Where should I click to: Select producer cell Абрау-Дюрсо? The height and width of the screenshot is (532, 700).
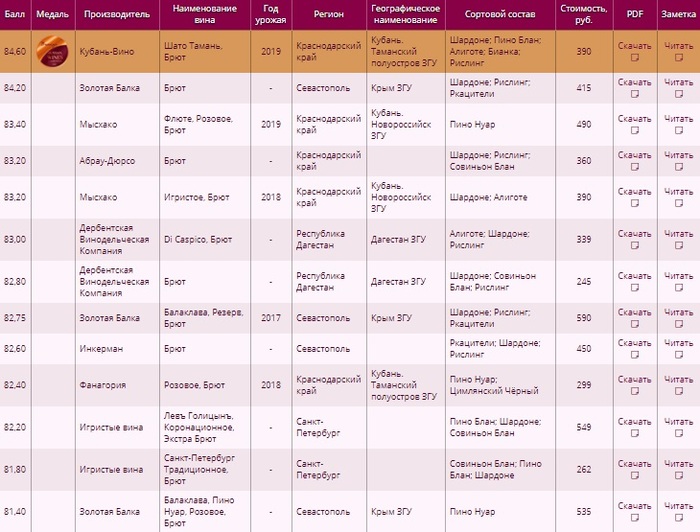pos(107,161)
